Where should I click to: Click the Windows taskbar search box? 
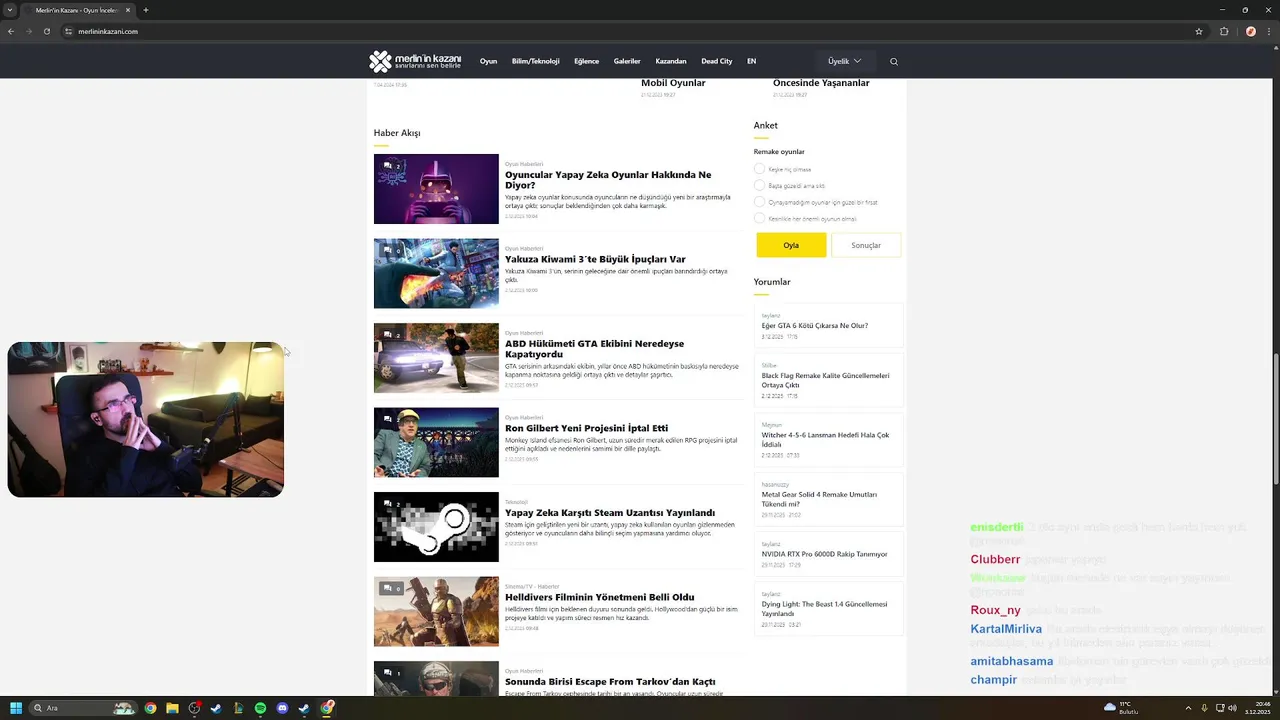coord(84,708)
